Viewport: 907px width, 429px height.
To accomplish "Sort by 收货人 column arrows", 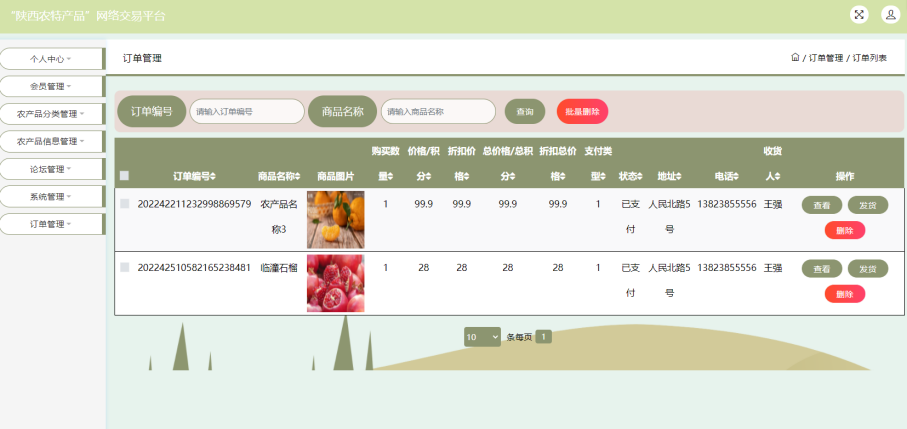I will (x=777, y=177).
